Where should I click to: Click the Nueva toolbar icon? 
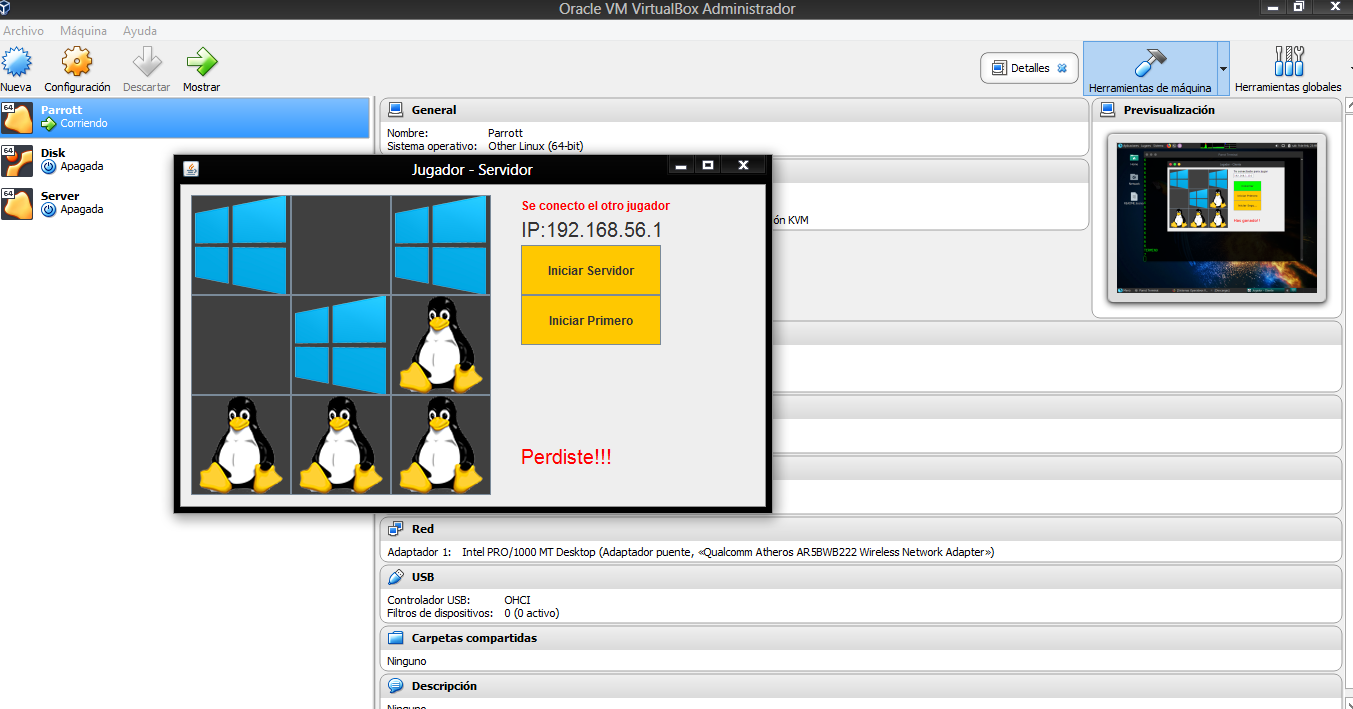point(16,62)
